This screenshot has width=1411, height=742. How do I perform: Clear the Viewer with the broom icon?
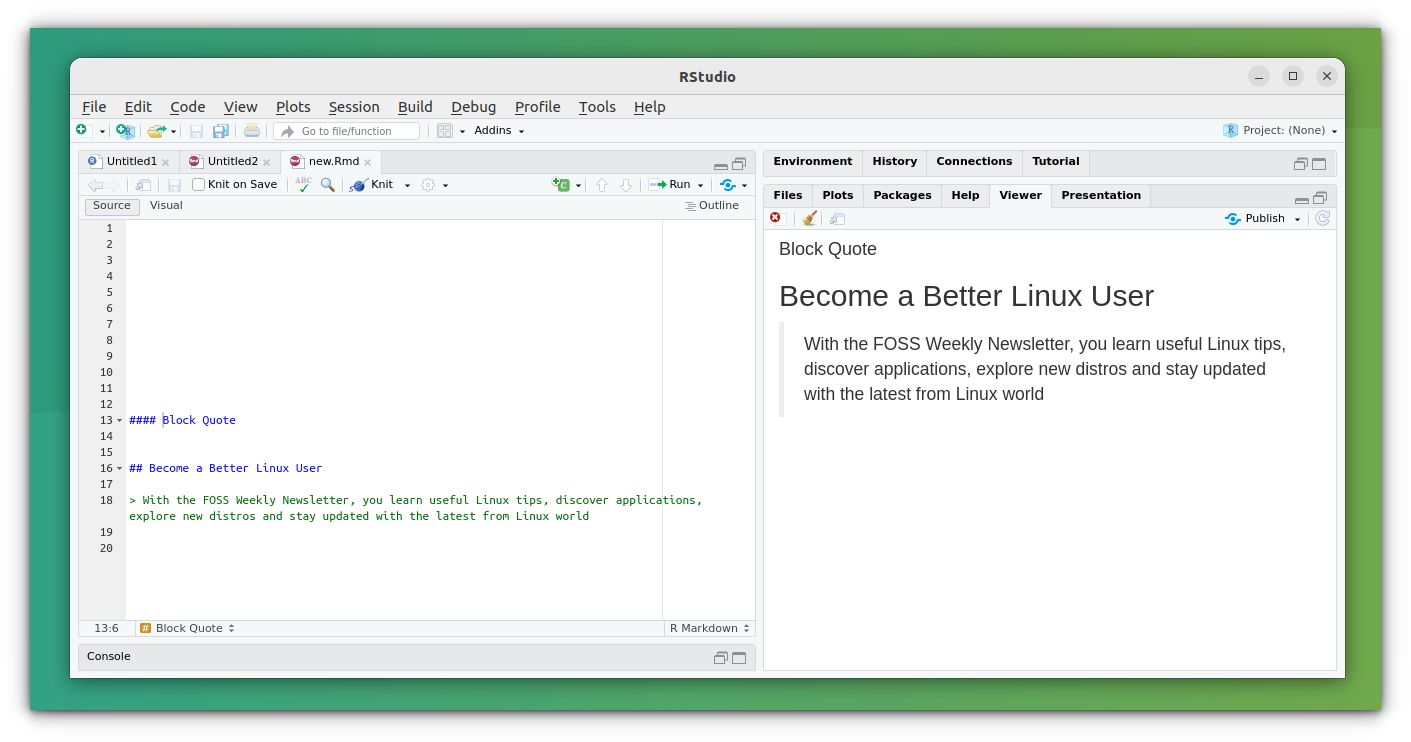808,218
